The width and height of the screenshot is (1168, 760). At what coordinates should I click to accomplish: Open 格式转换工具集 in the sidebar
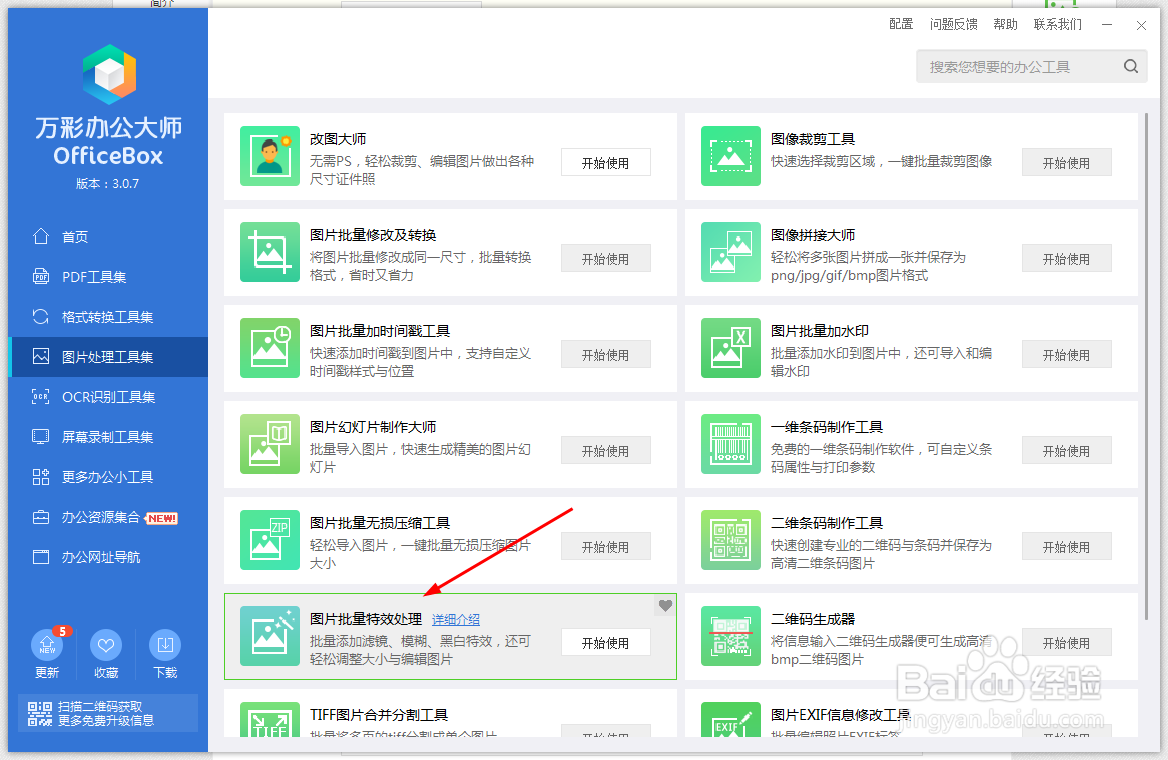tap(108, 317)
